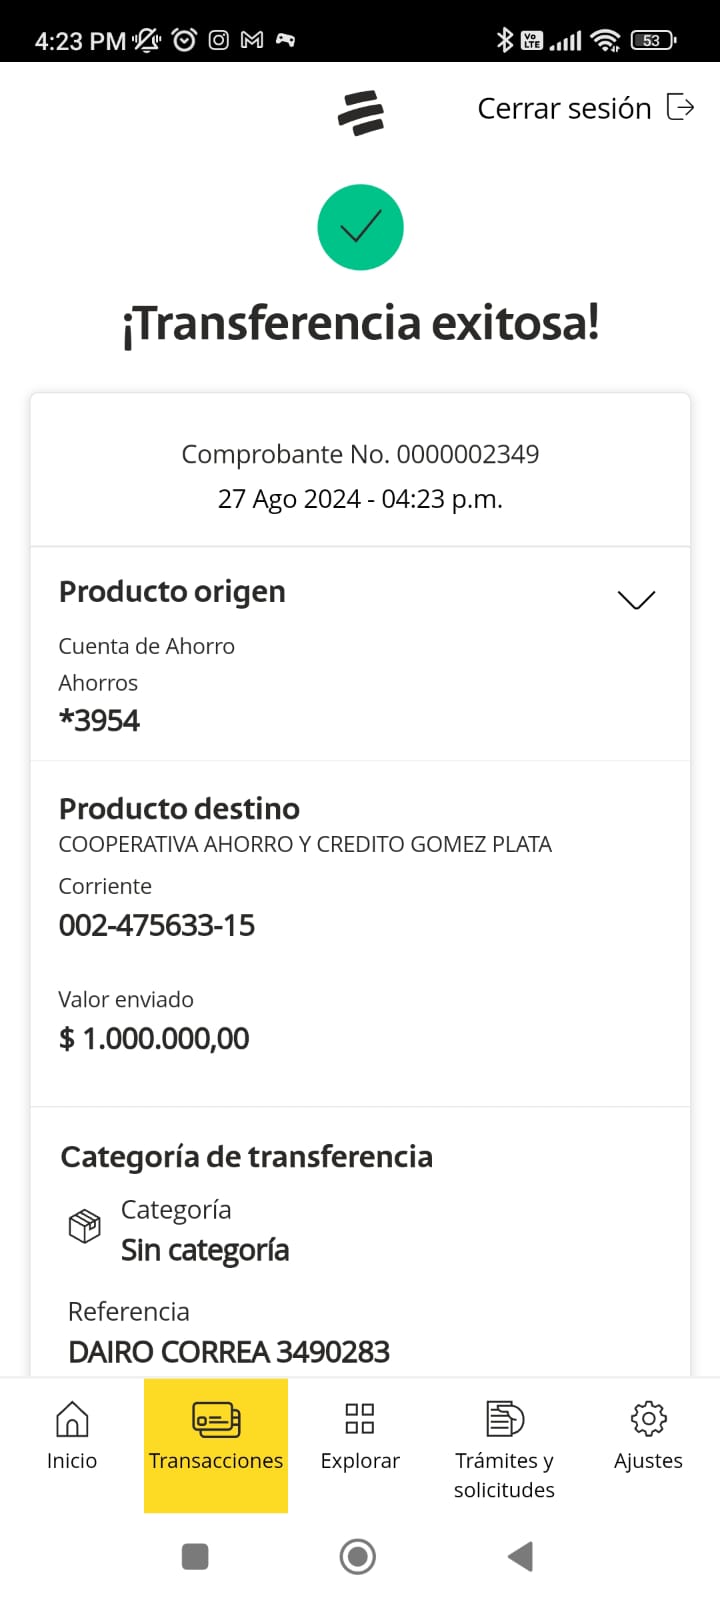Image resolution: width=720 pixels, height=1600 pixels.
Task: Tap the category box icon
Action: [x=84, y=1226]
